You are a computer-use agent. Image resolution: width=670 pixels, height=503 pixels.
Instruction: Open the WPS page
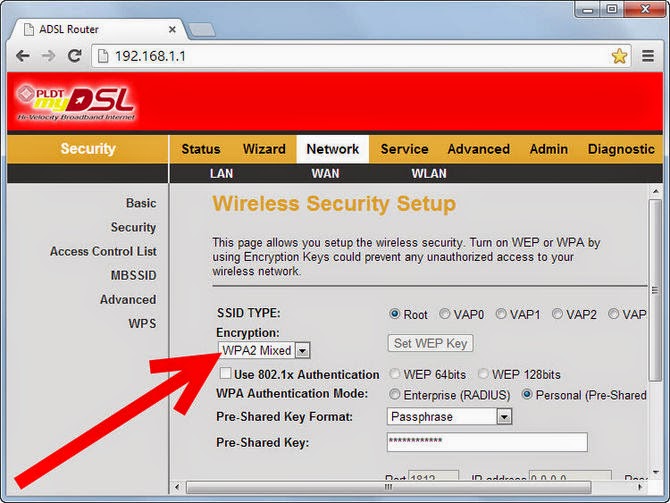click(x=142, y=324)
